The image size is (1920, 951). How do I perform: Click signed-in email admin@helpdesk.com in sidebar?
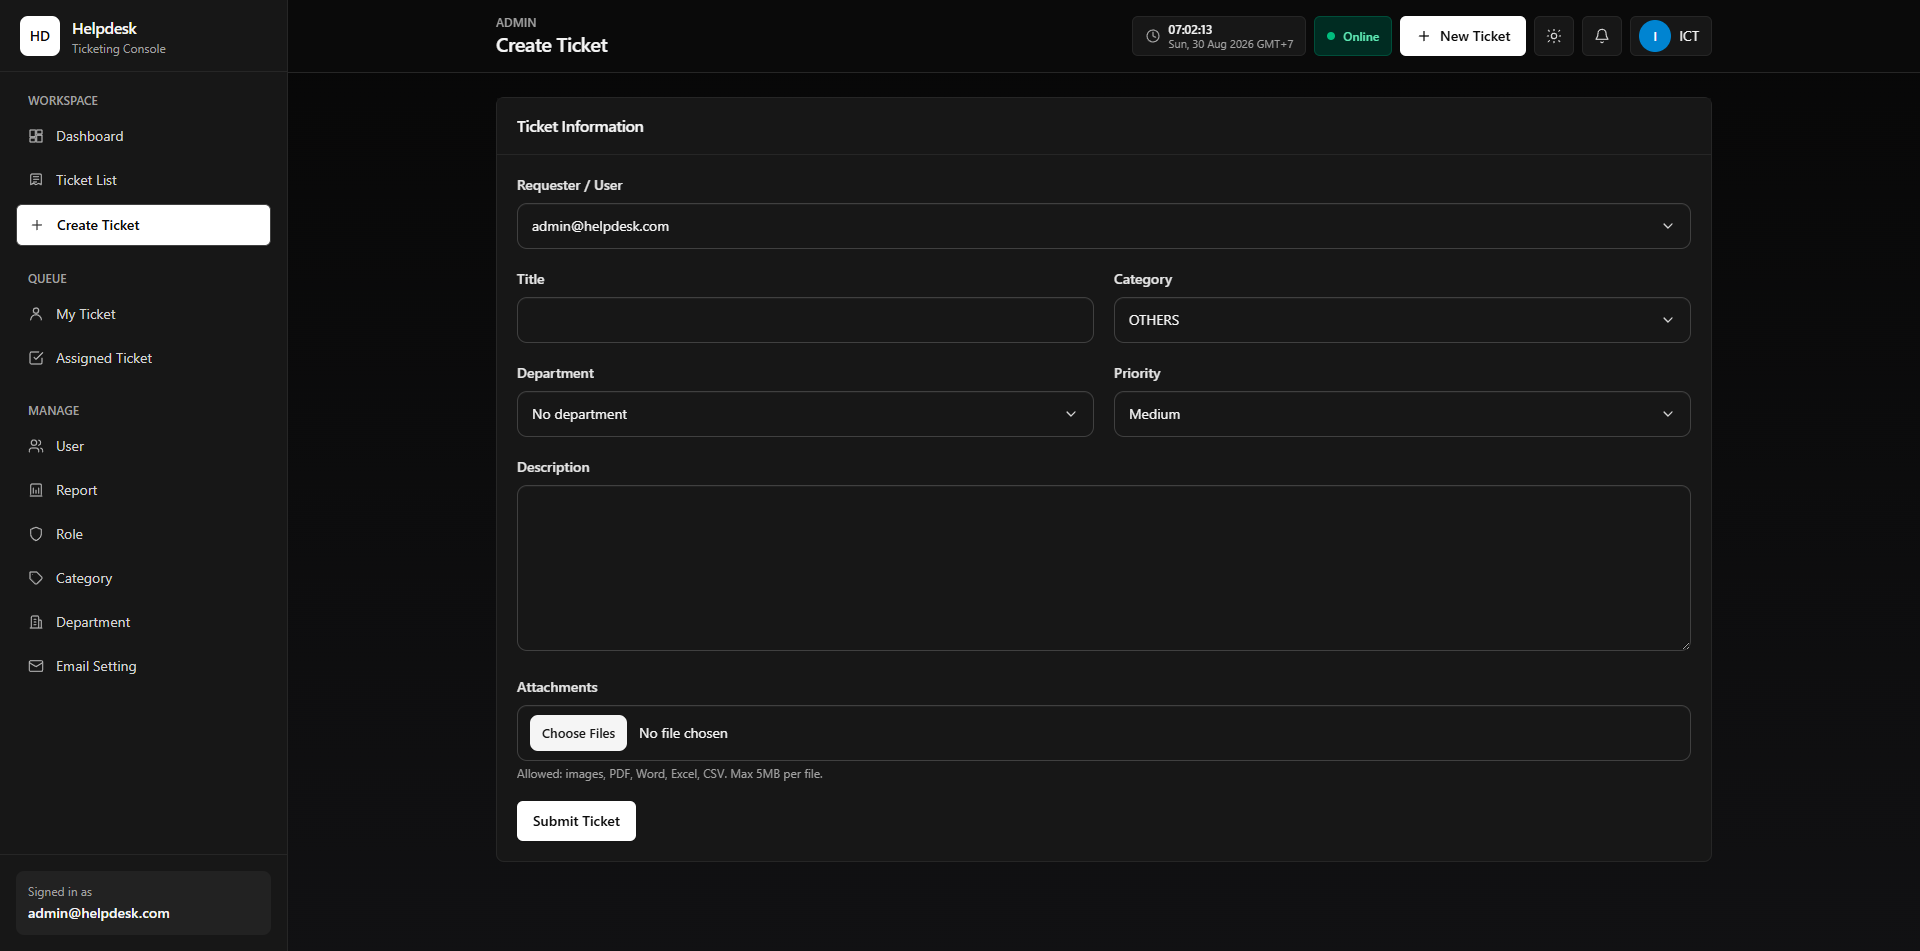[99, 913]
